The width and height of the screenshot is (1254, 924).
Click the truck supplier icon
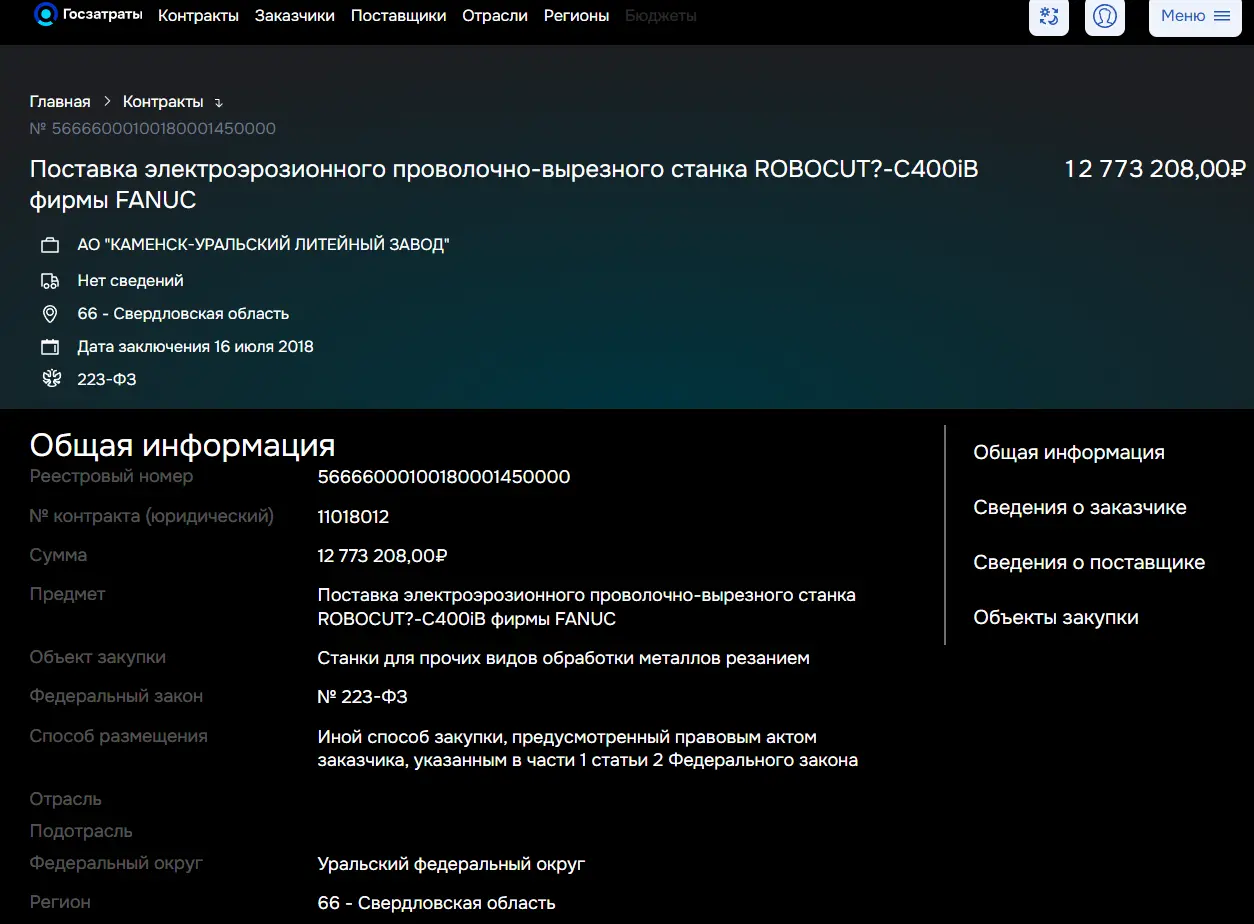50,281
